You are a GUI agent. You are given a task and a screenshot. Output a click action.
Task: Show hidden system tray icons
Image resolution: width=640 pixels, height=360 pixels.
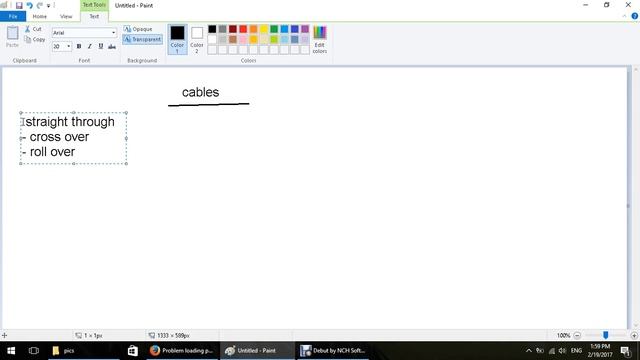(529, 351)
